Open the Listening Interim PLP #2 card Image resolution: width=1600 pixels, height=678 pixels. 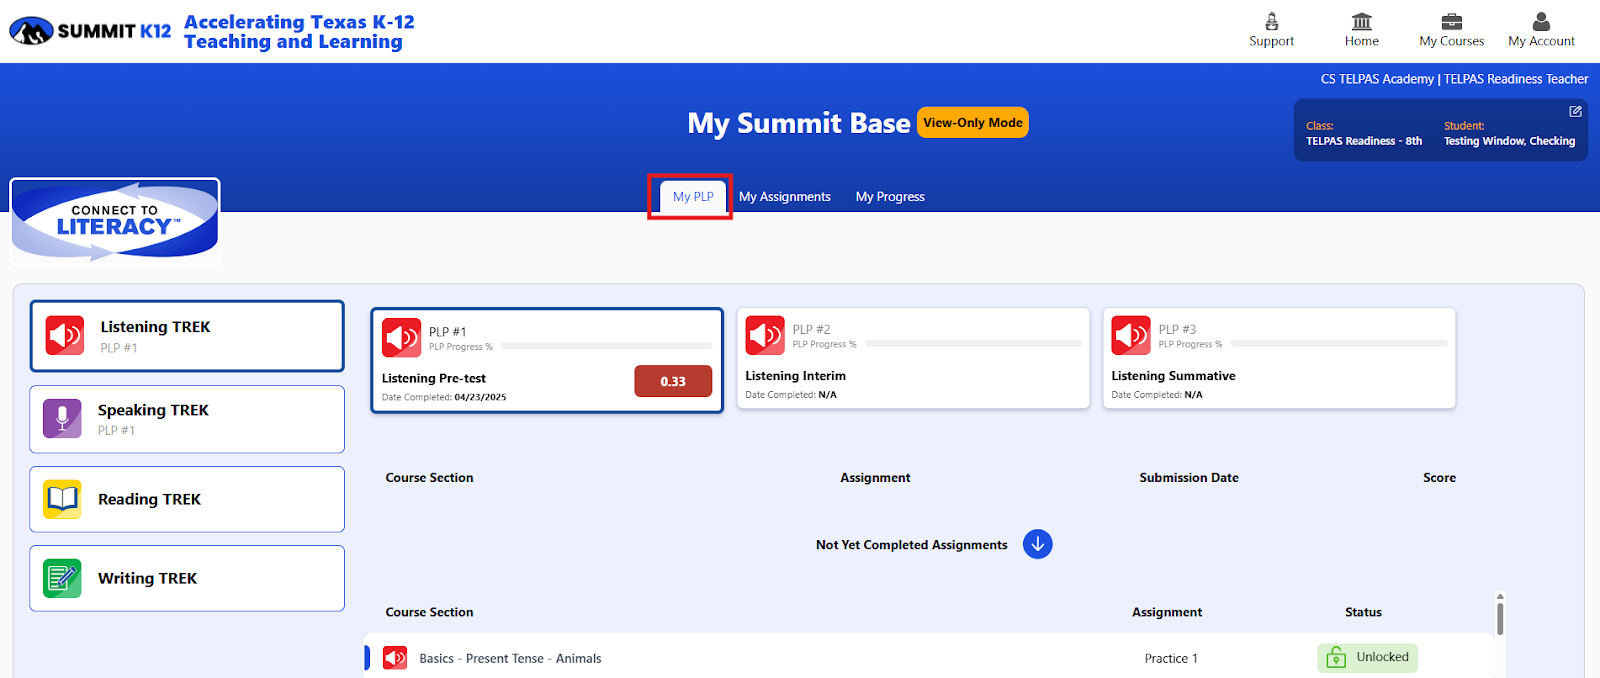913,358
